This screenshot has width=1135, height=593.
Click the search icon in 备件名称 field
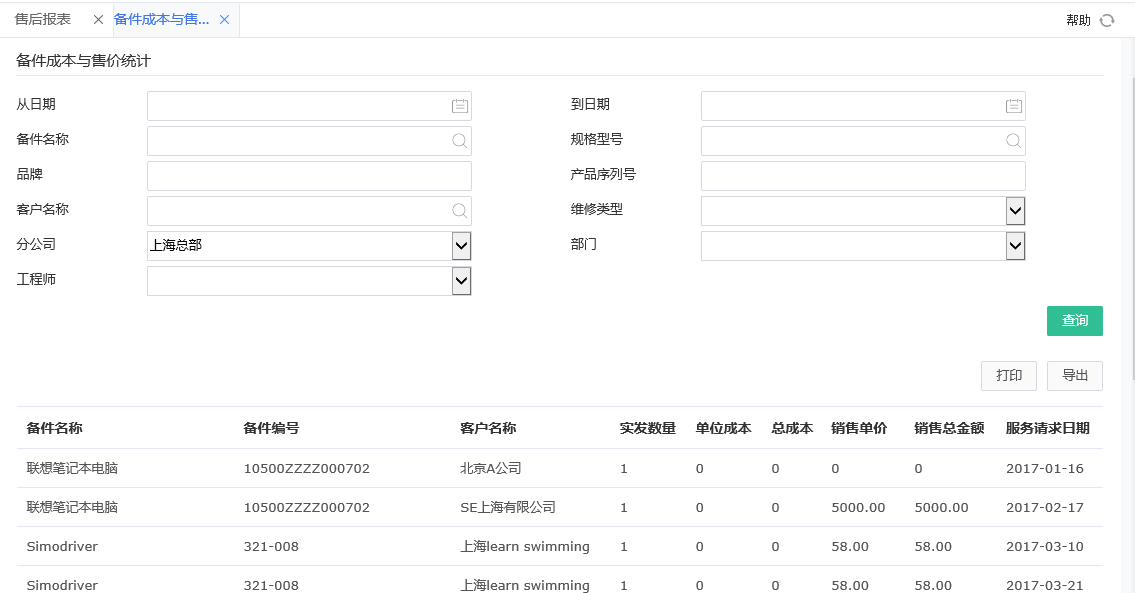(x=458, y=140)
